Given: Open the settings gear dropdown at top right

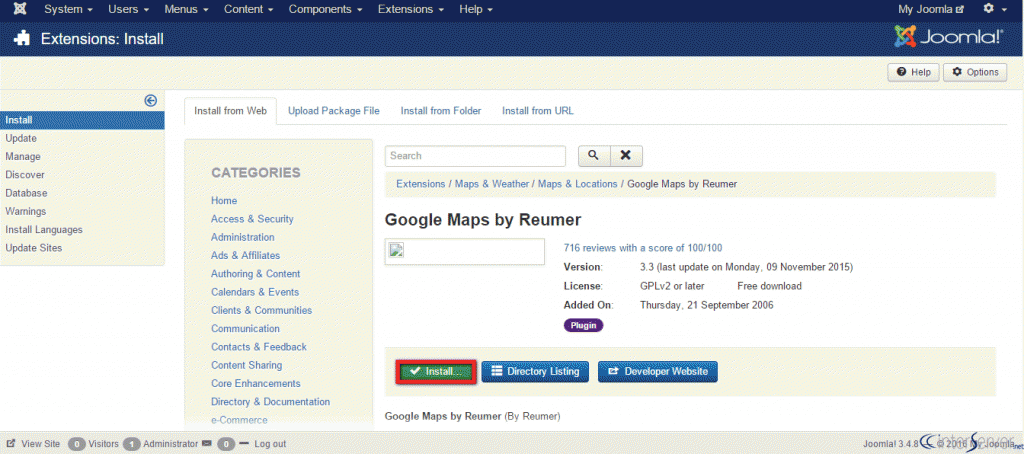Looking at the screenshot, I should [x=993, y=9].
